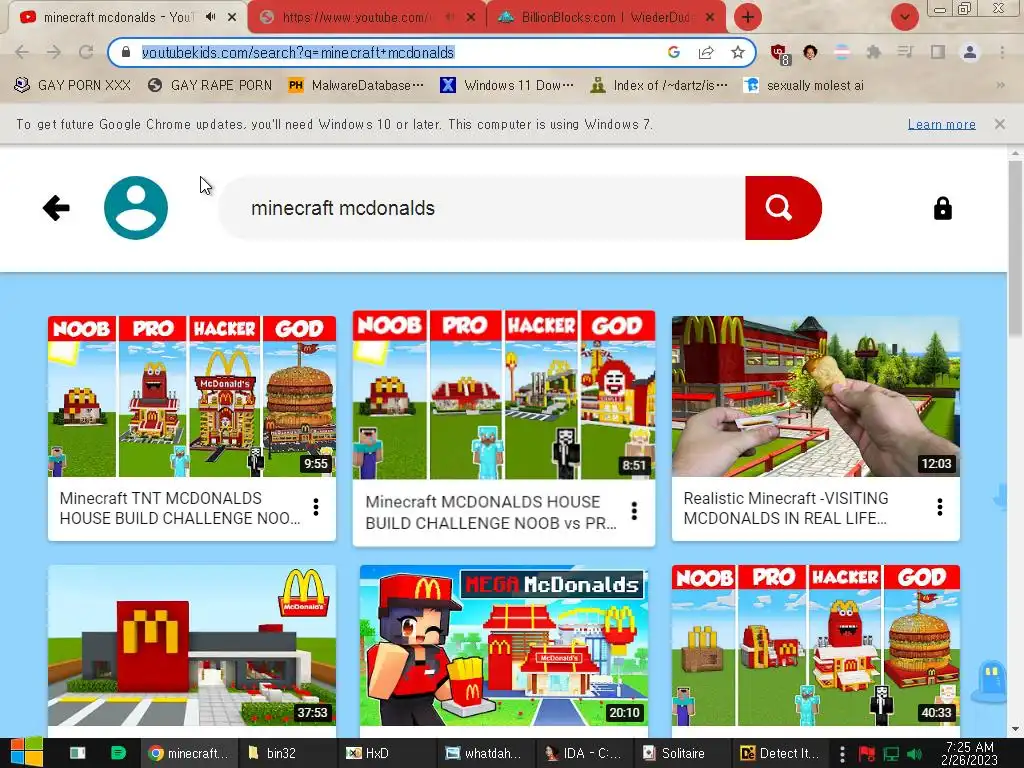1024x768 pixels.
Task: Switch to IDA in taskbar
Action: pos(583,754)
